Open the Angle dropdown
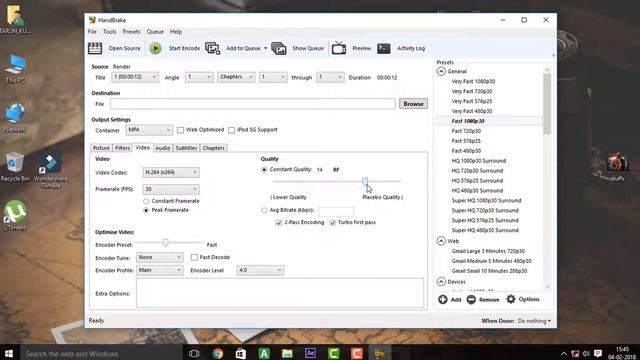640x360 pixels. [199, 77]
